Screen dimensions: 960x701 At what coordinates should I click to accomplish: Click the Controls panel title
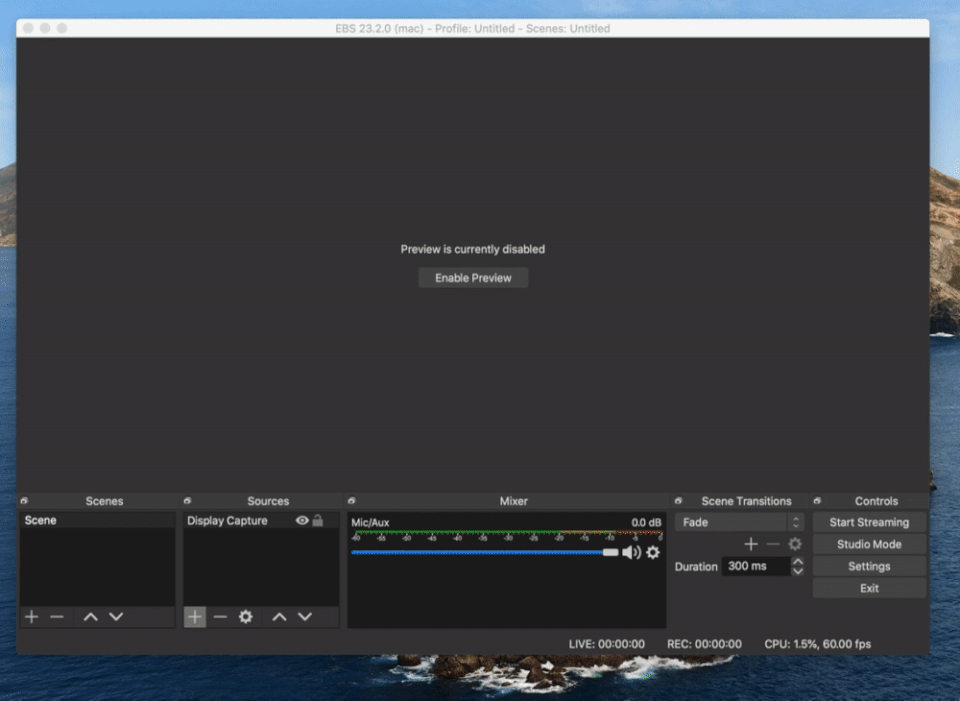click(x=876, y=501)
